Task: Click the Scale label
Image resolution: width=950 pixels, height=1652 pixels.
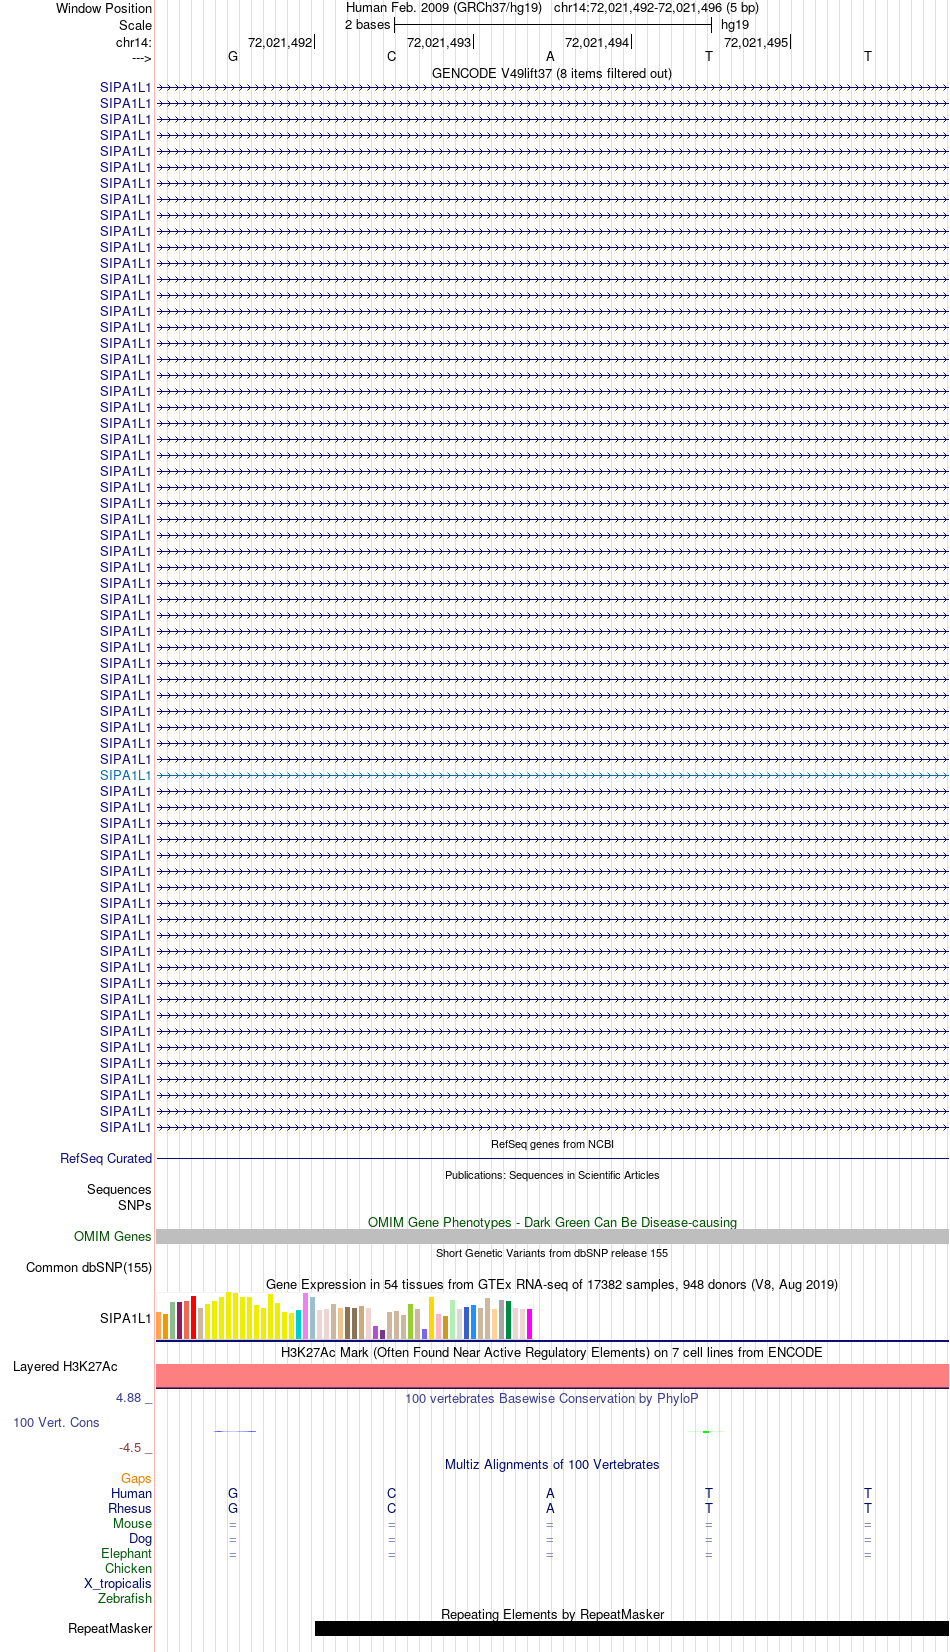Action: 135,25
